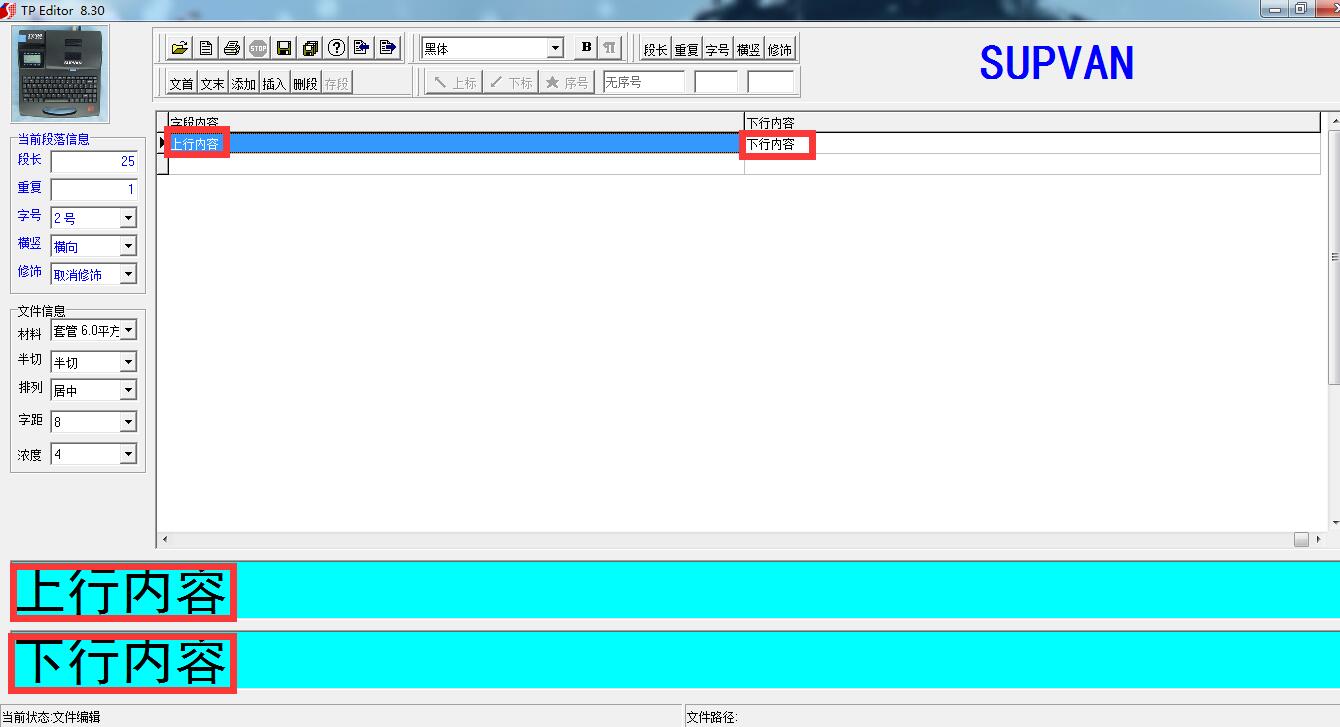This screenshot has width=1340, height=727.
Task: Create a new document with the page icon
Action: [206, 48]
